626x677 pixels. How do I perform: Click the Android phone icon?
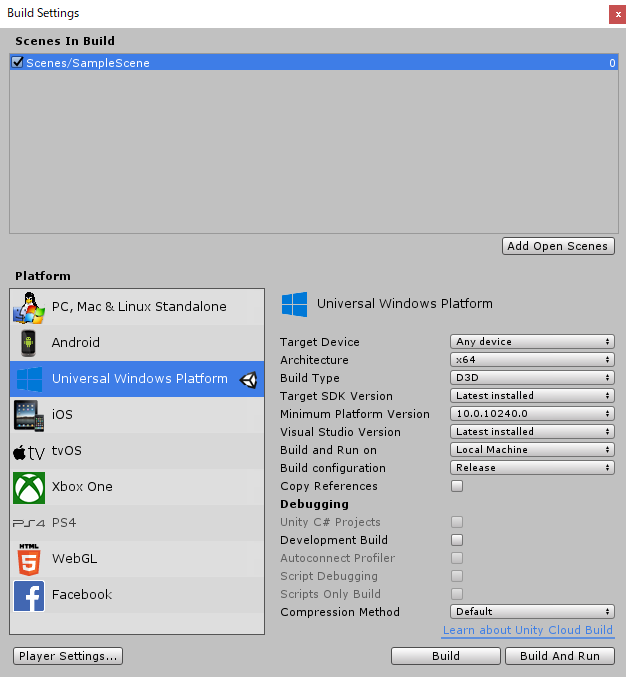tap(28, 343)
